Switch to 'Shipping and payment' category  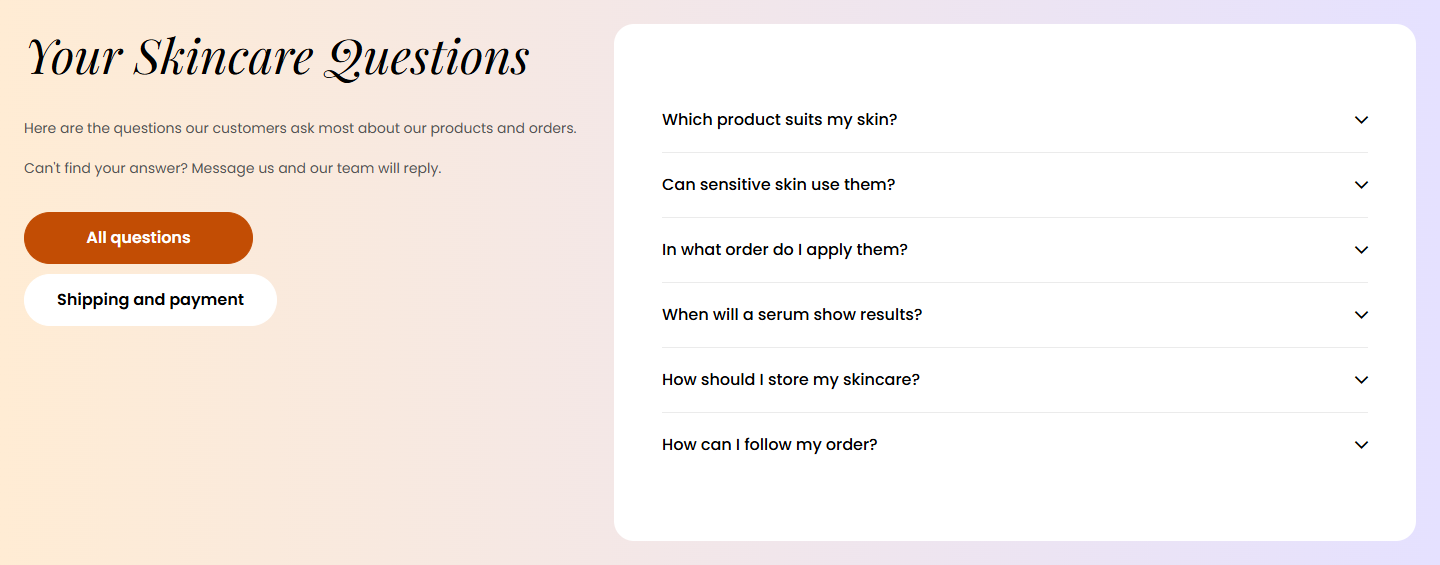tap(150, 300)
